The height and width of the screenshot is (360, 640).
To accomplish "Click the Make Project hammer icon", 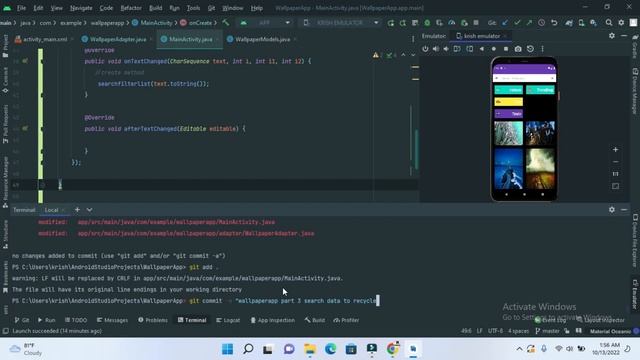I will (x=226, y=22).
